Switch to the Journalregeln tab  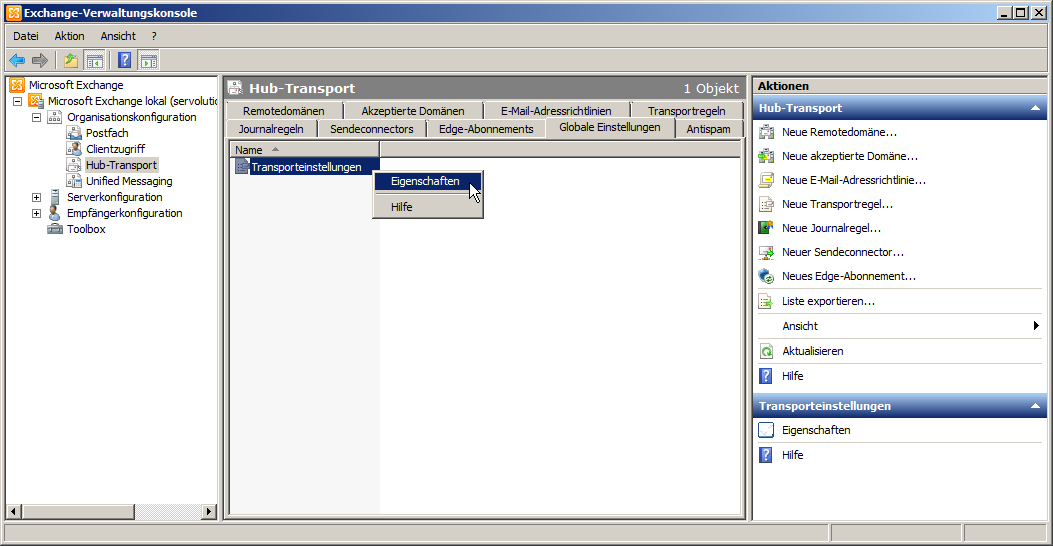(271, 129)
